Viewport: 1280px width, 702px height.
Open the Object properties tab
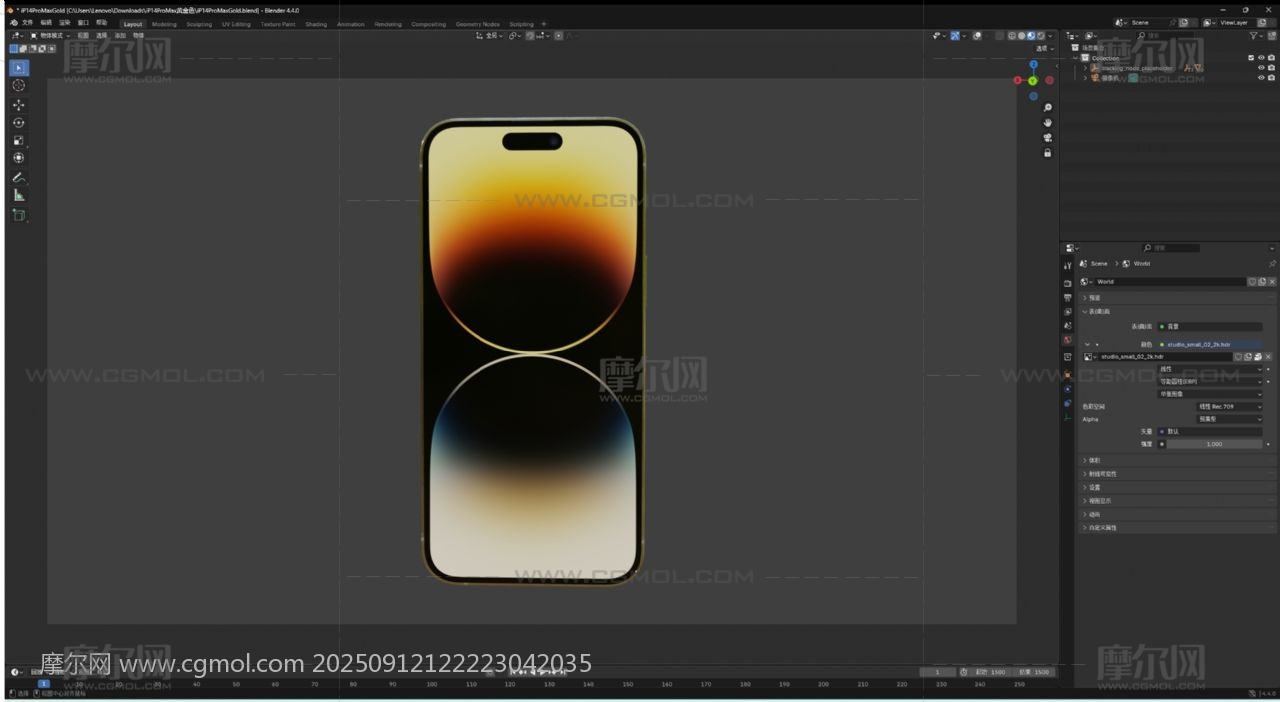click(1068, 375)
